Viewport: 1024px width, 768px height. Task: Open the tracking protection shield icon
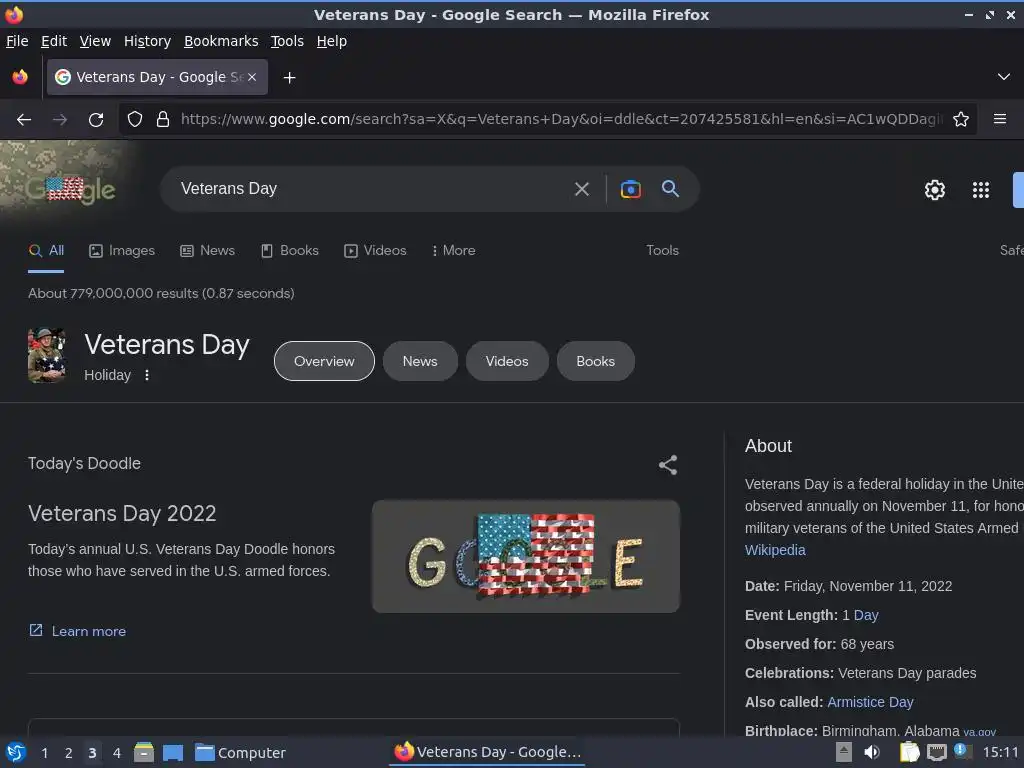135,120
